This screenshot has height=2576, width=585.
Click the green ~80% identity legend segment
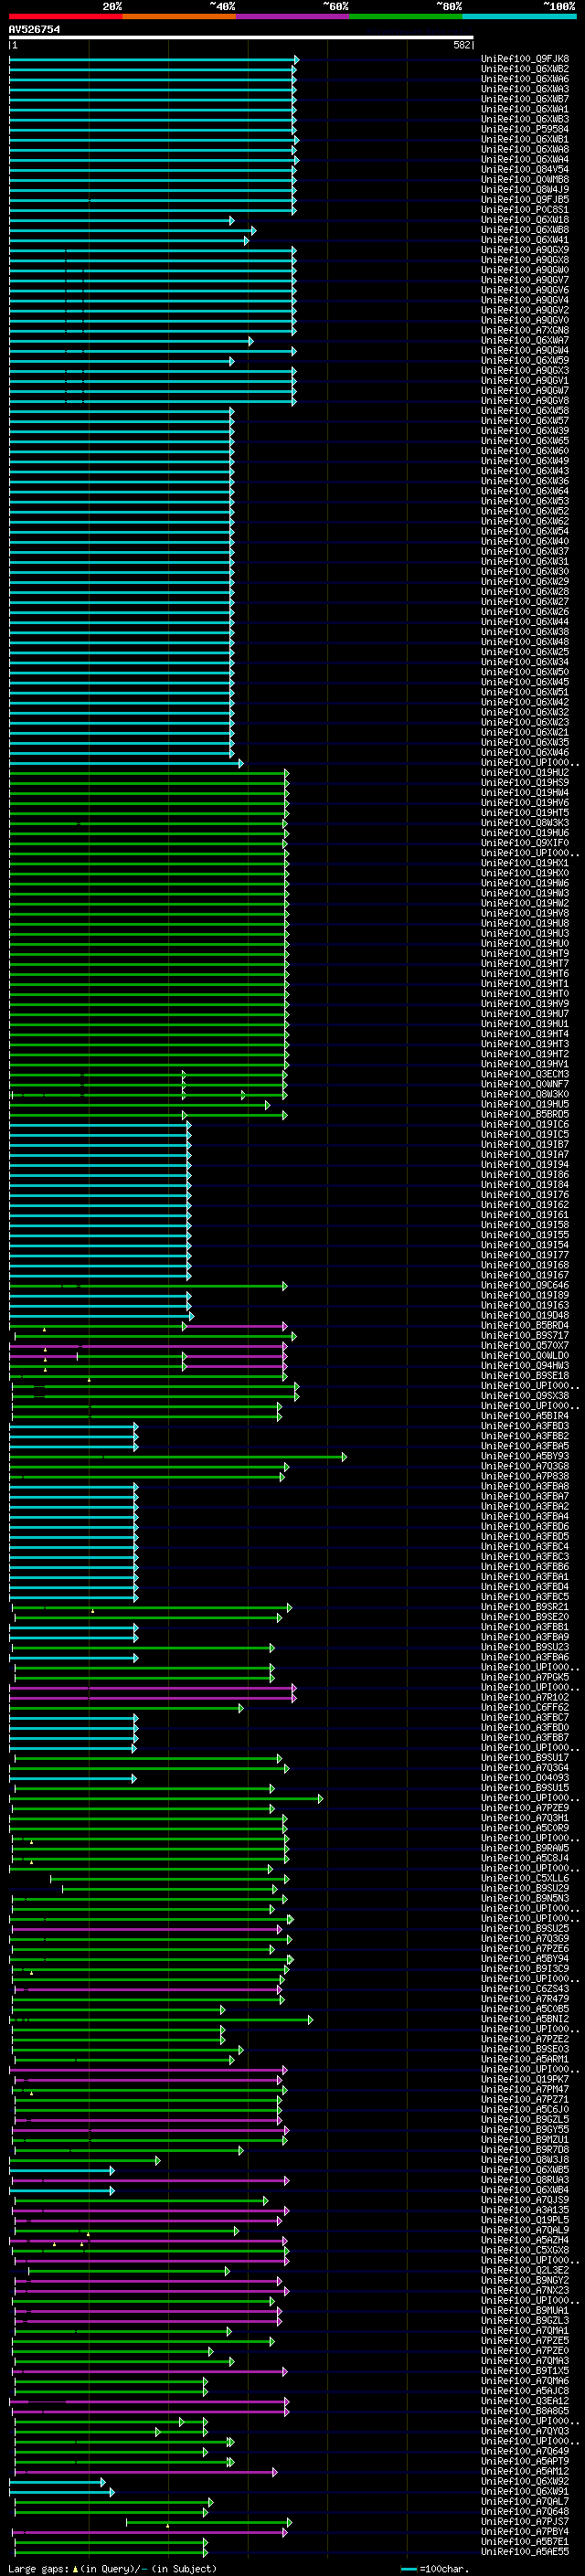click(x=406, y=17)
